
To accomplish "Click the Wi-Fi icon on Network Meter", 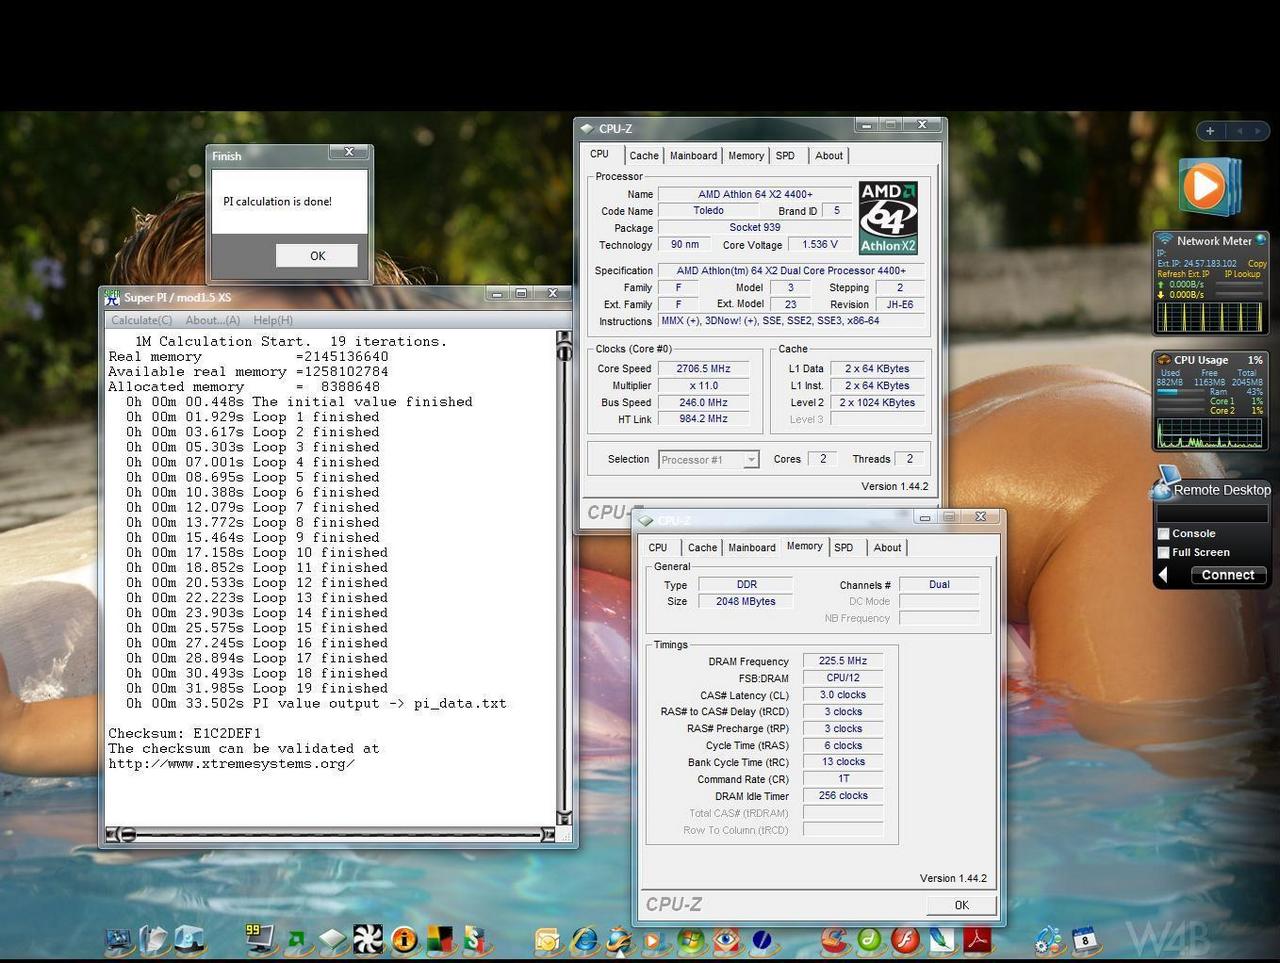I will [1164, 240].
